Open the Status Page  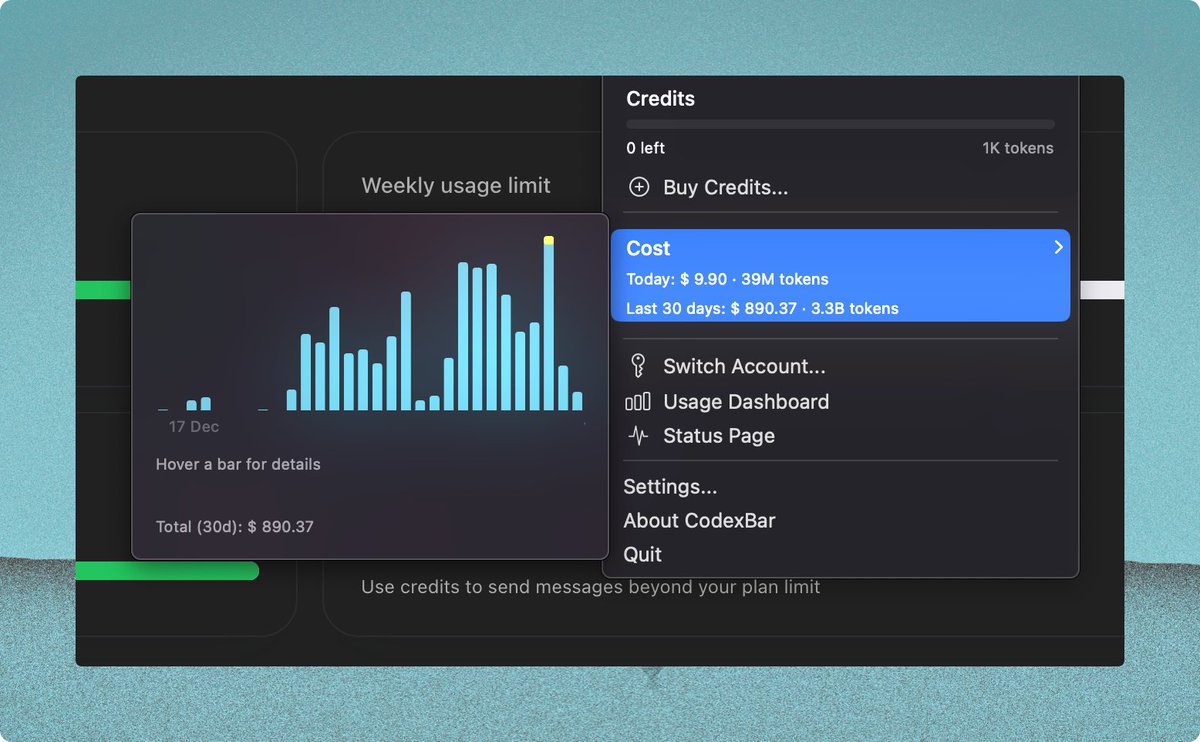coord(720,435)
